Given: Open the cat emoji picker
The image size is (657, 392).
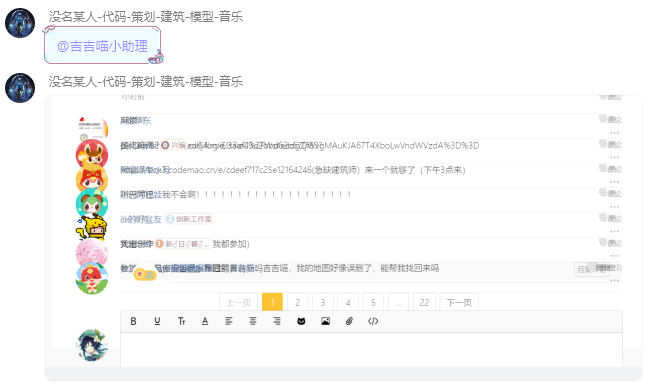Looking at the screenshot, I should [301, 321].
